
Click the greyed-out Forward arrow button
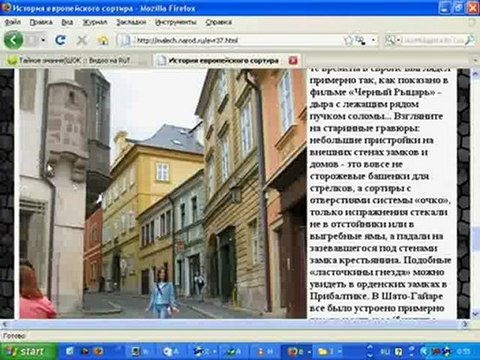[32, 40]
